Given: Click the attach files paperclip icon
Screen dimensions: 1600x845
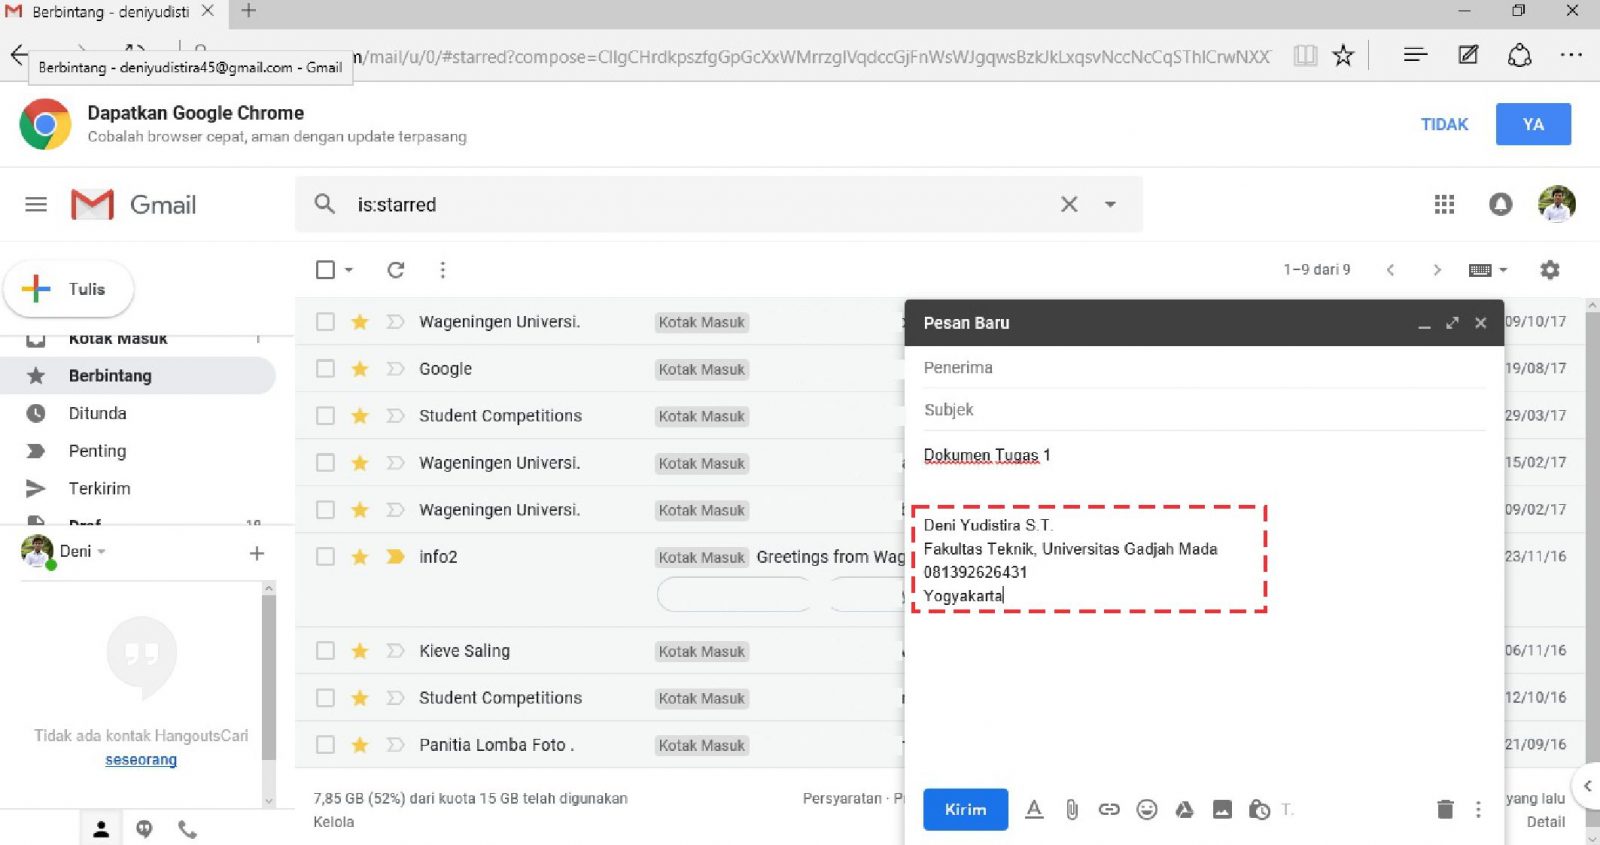Looking at the screenshot, I should pyautogui.click(x=1071, y=810).
